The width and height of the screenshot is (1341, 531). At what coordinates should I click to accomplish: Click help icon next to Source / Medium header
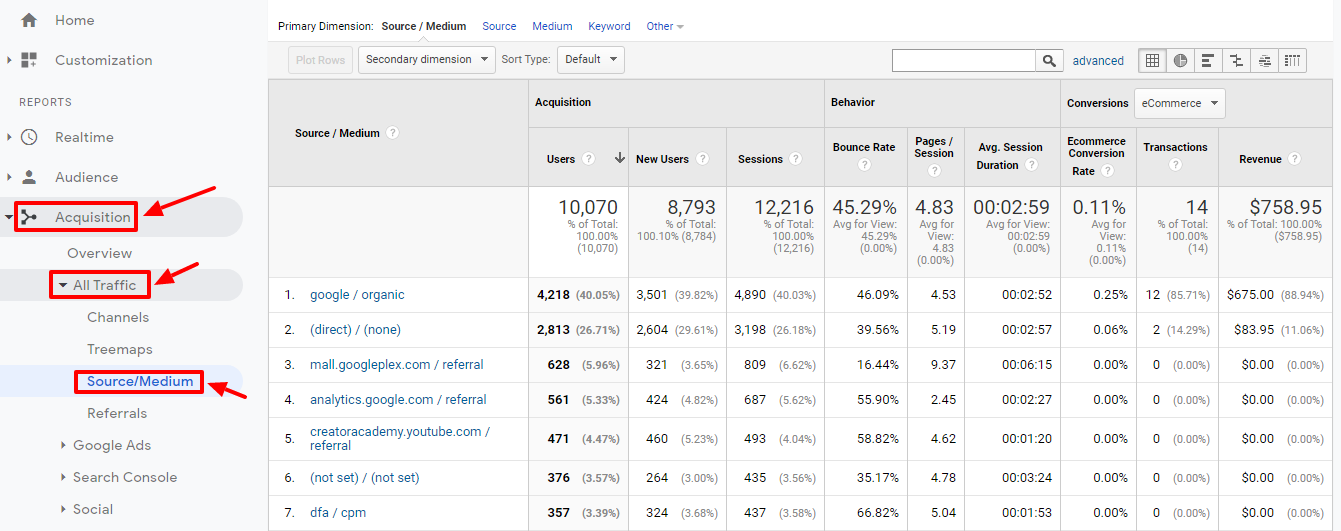point(393,133)
